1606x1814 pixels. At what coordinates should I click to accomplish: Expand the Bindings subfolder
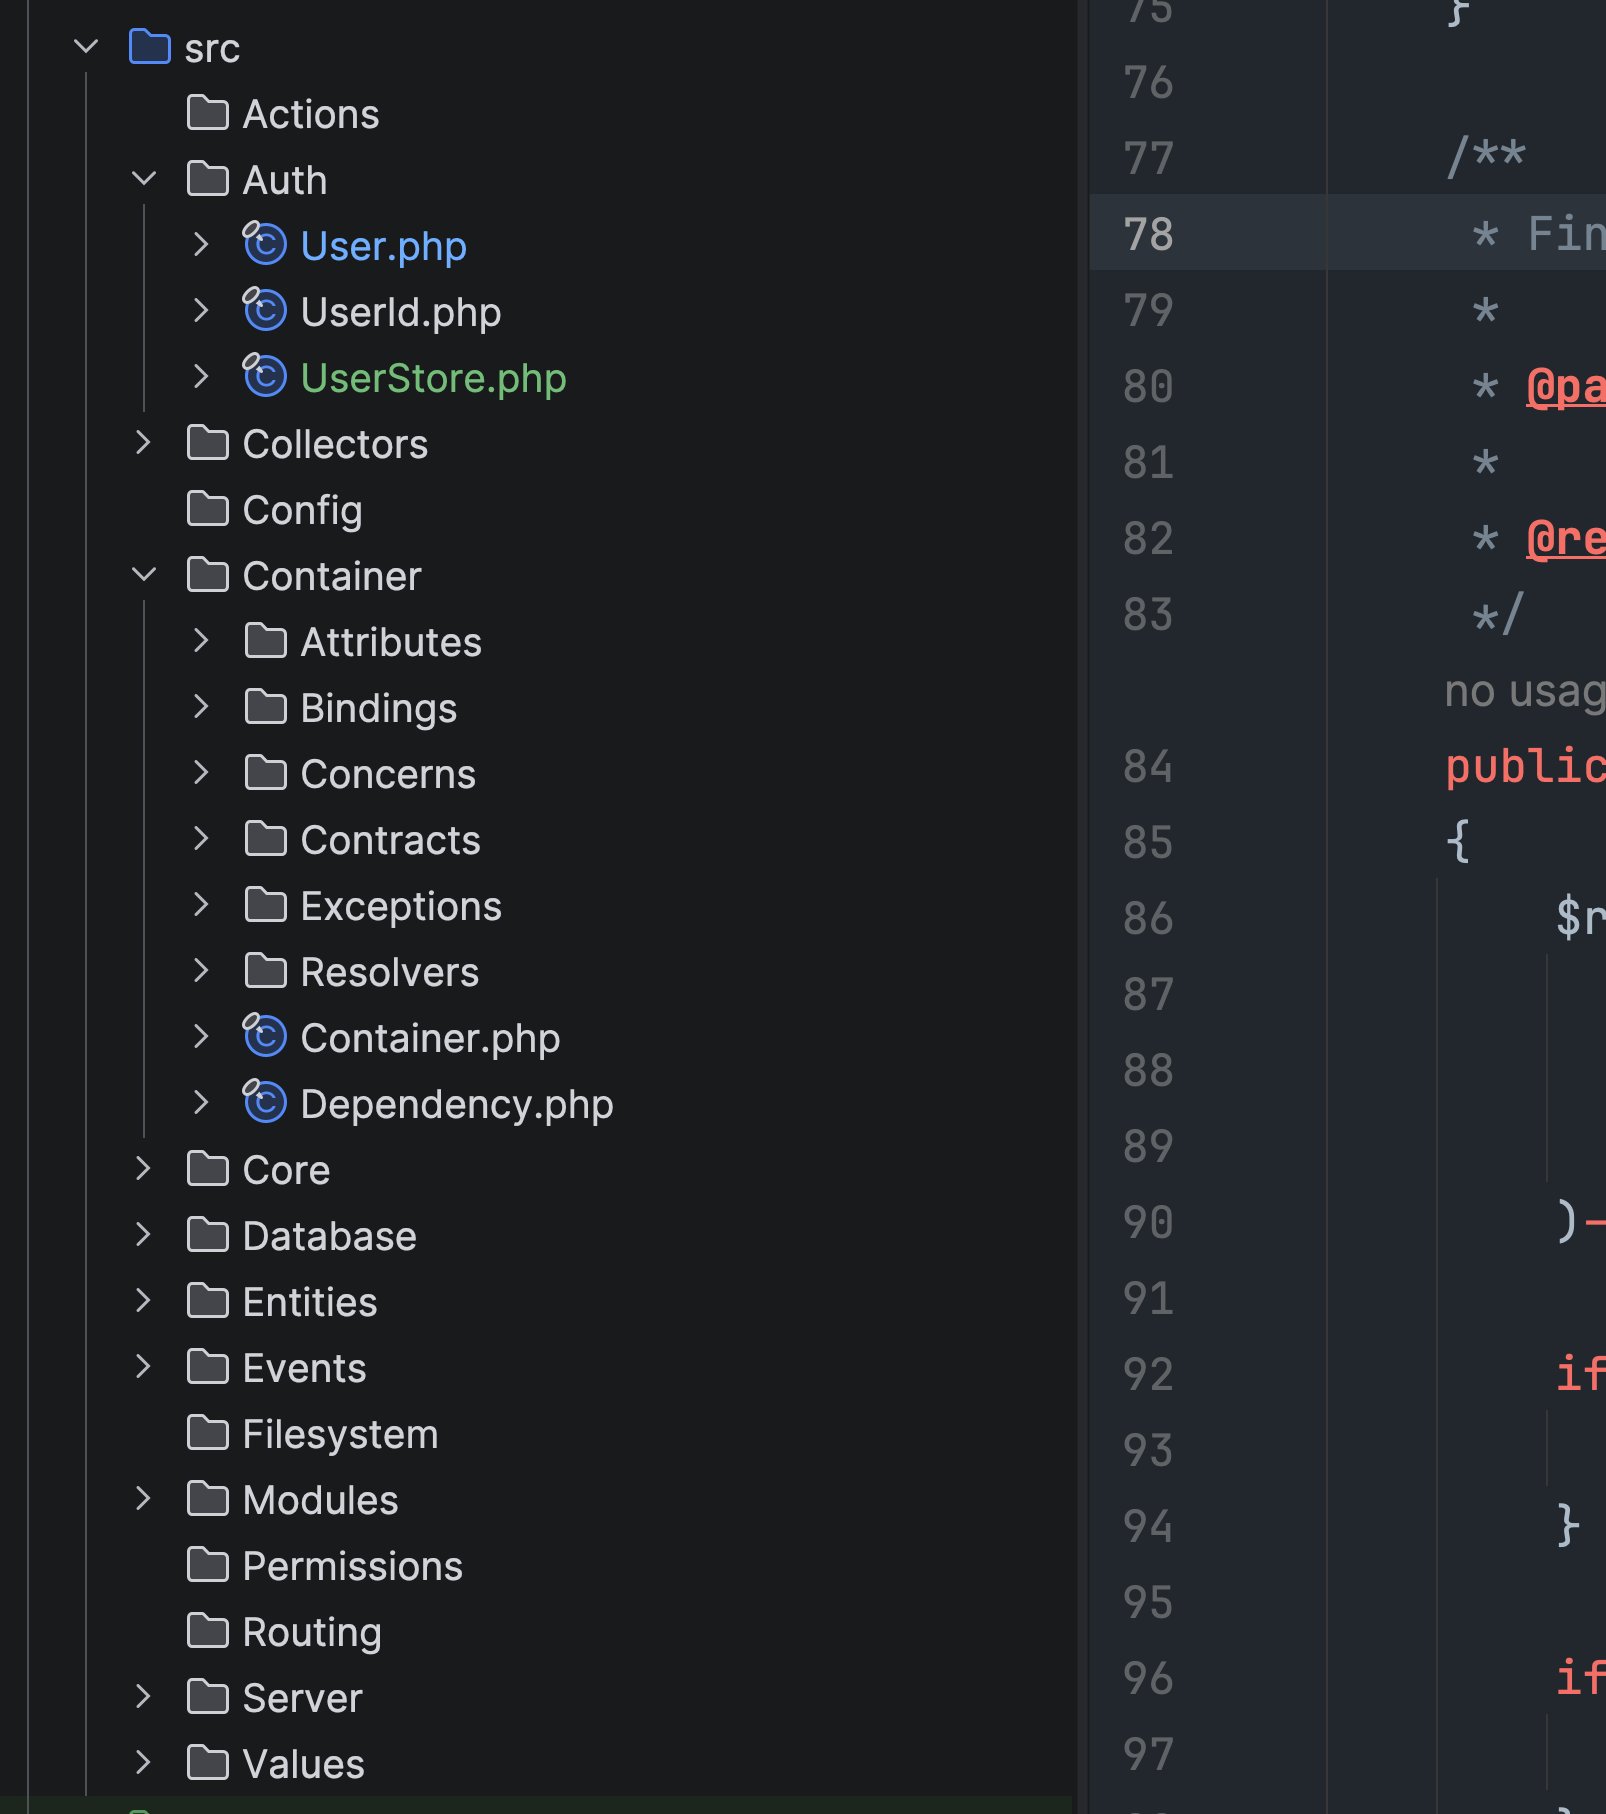201,707
